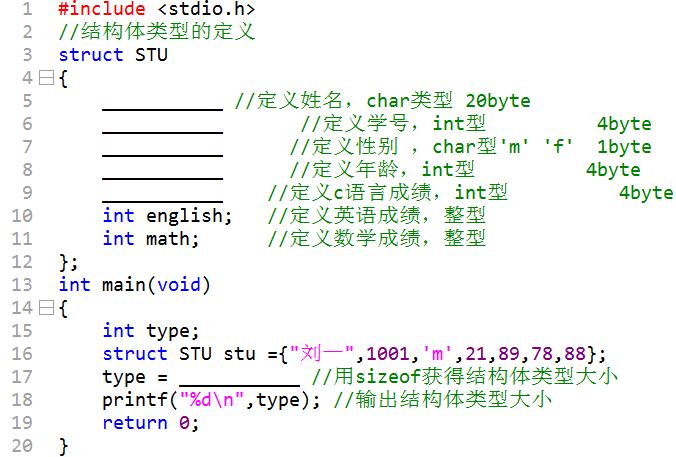Click the comment //定义年龄, int型
This screenshot has width=676, height=457.
(382, 169)
